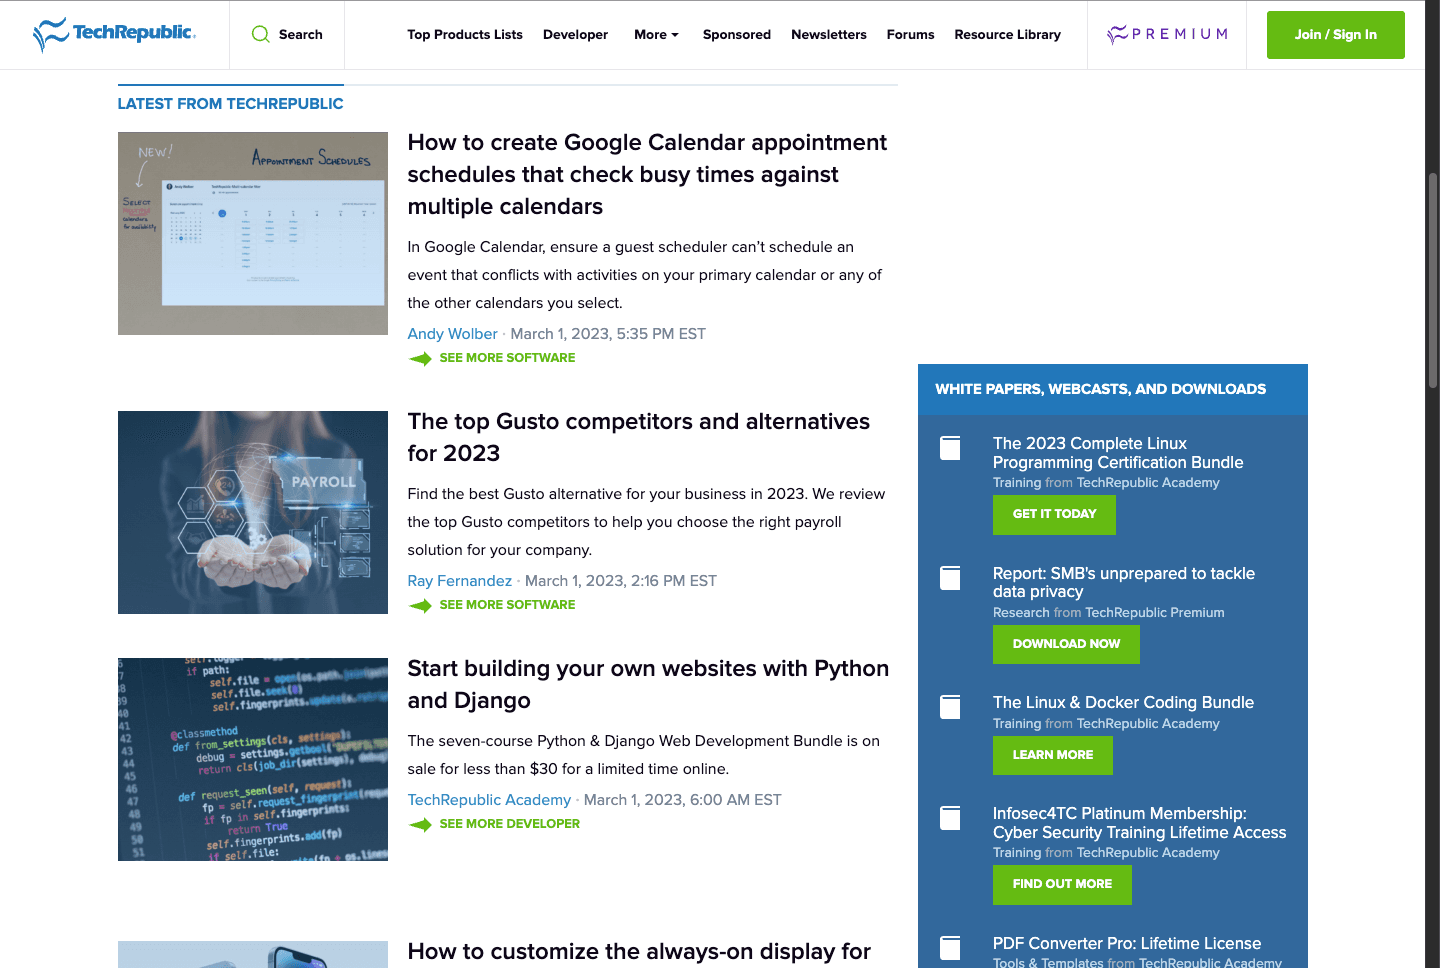Open the always-on display article thumbnail
Viewport: 1440px width, 968px height.
point(253,954)
